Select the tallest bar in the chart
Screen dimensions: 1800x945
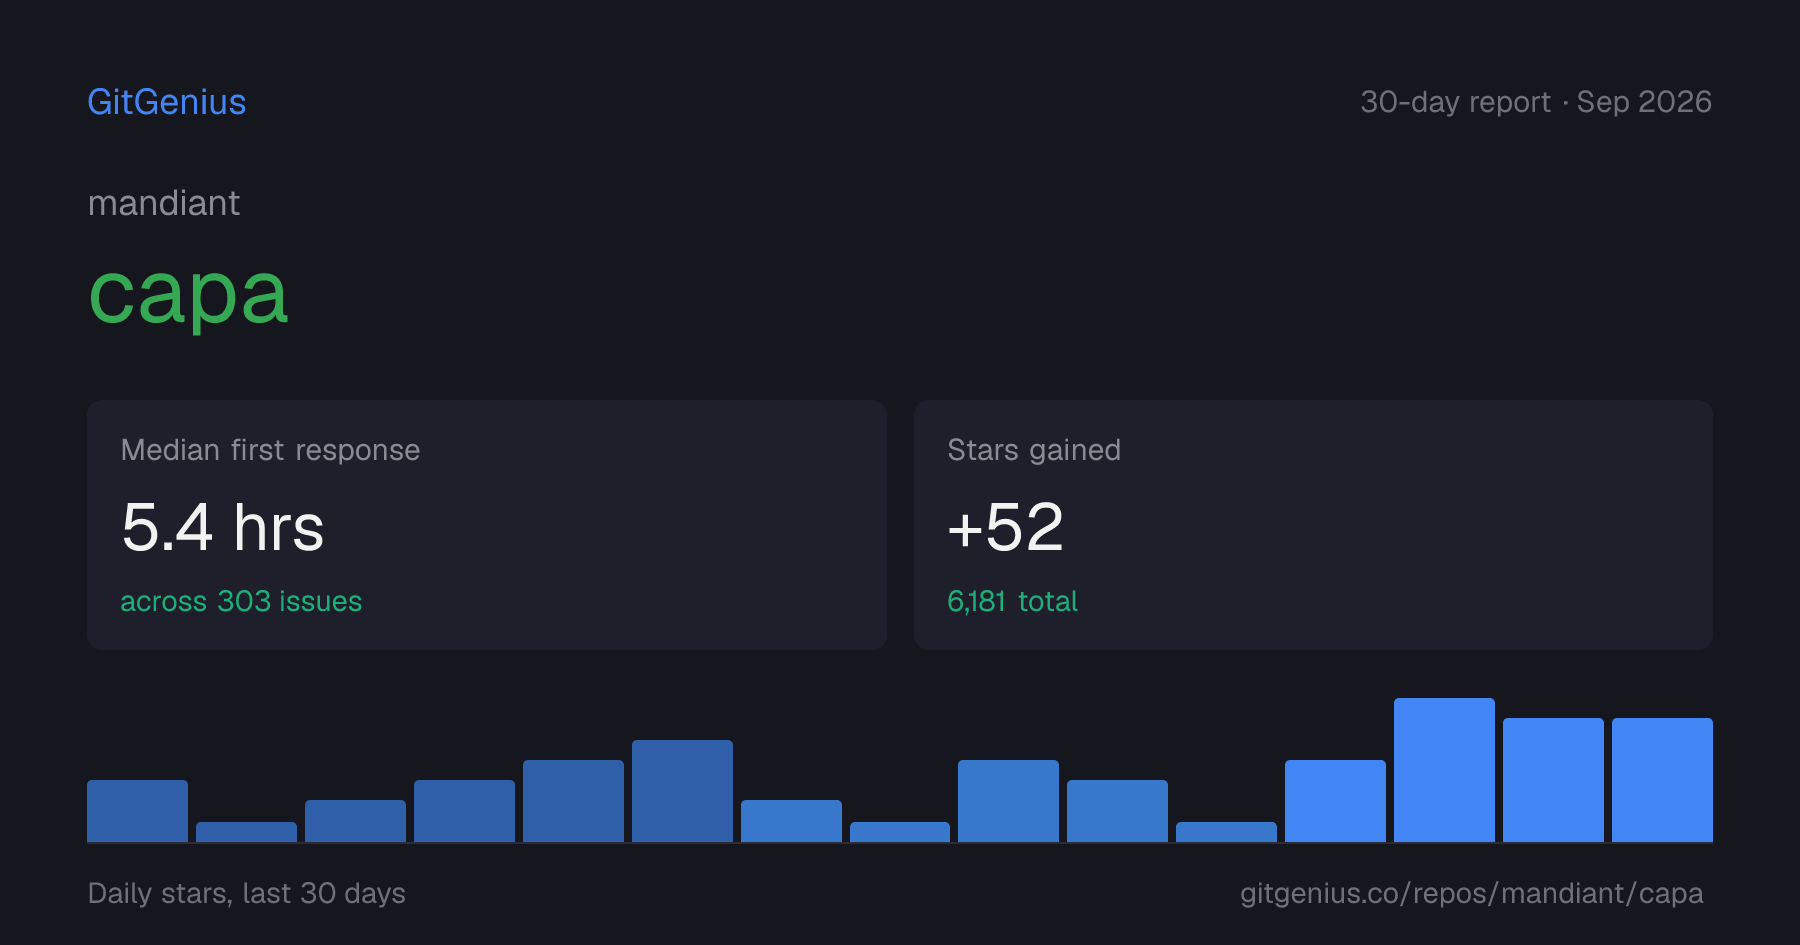[1444, 770]
